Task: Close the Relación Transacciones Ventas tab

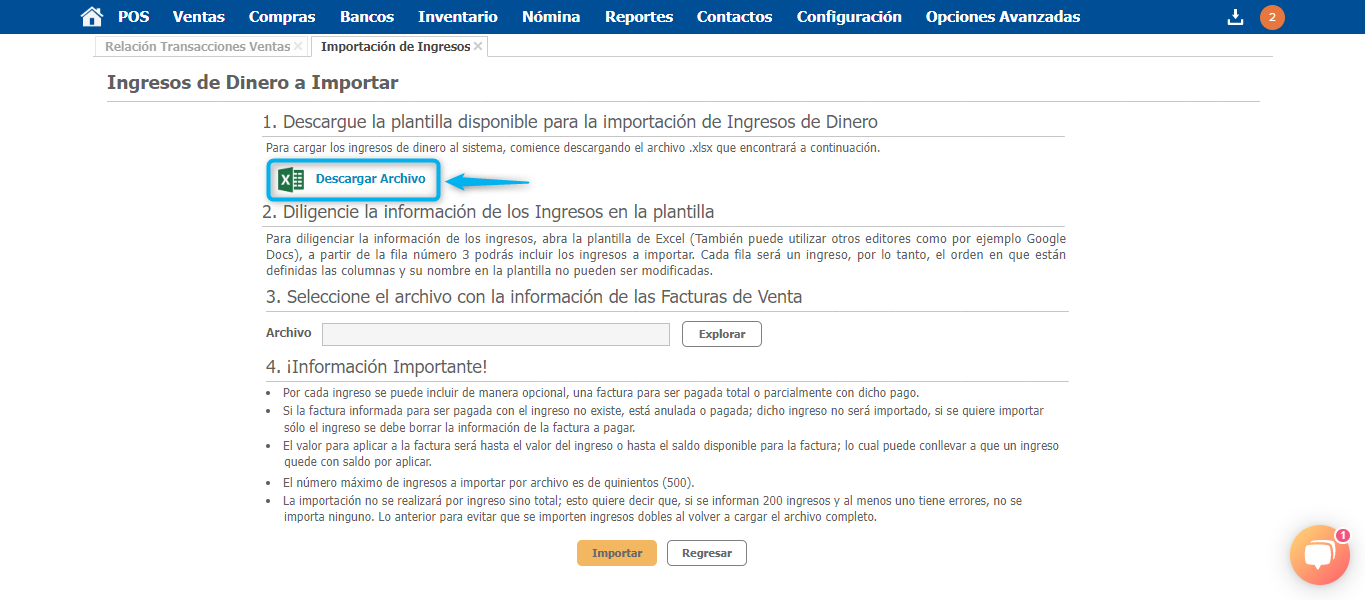Action: (298, 47)
